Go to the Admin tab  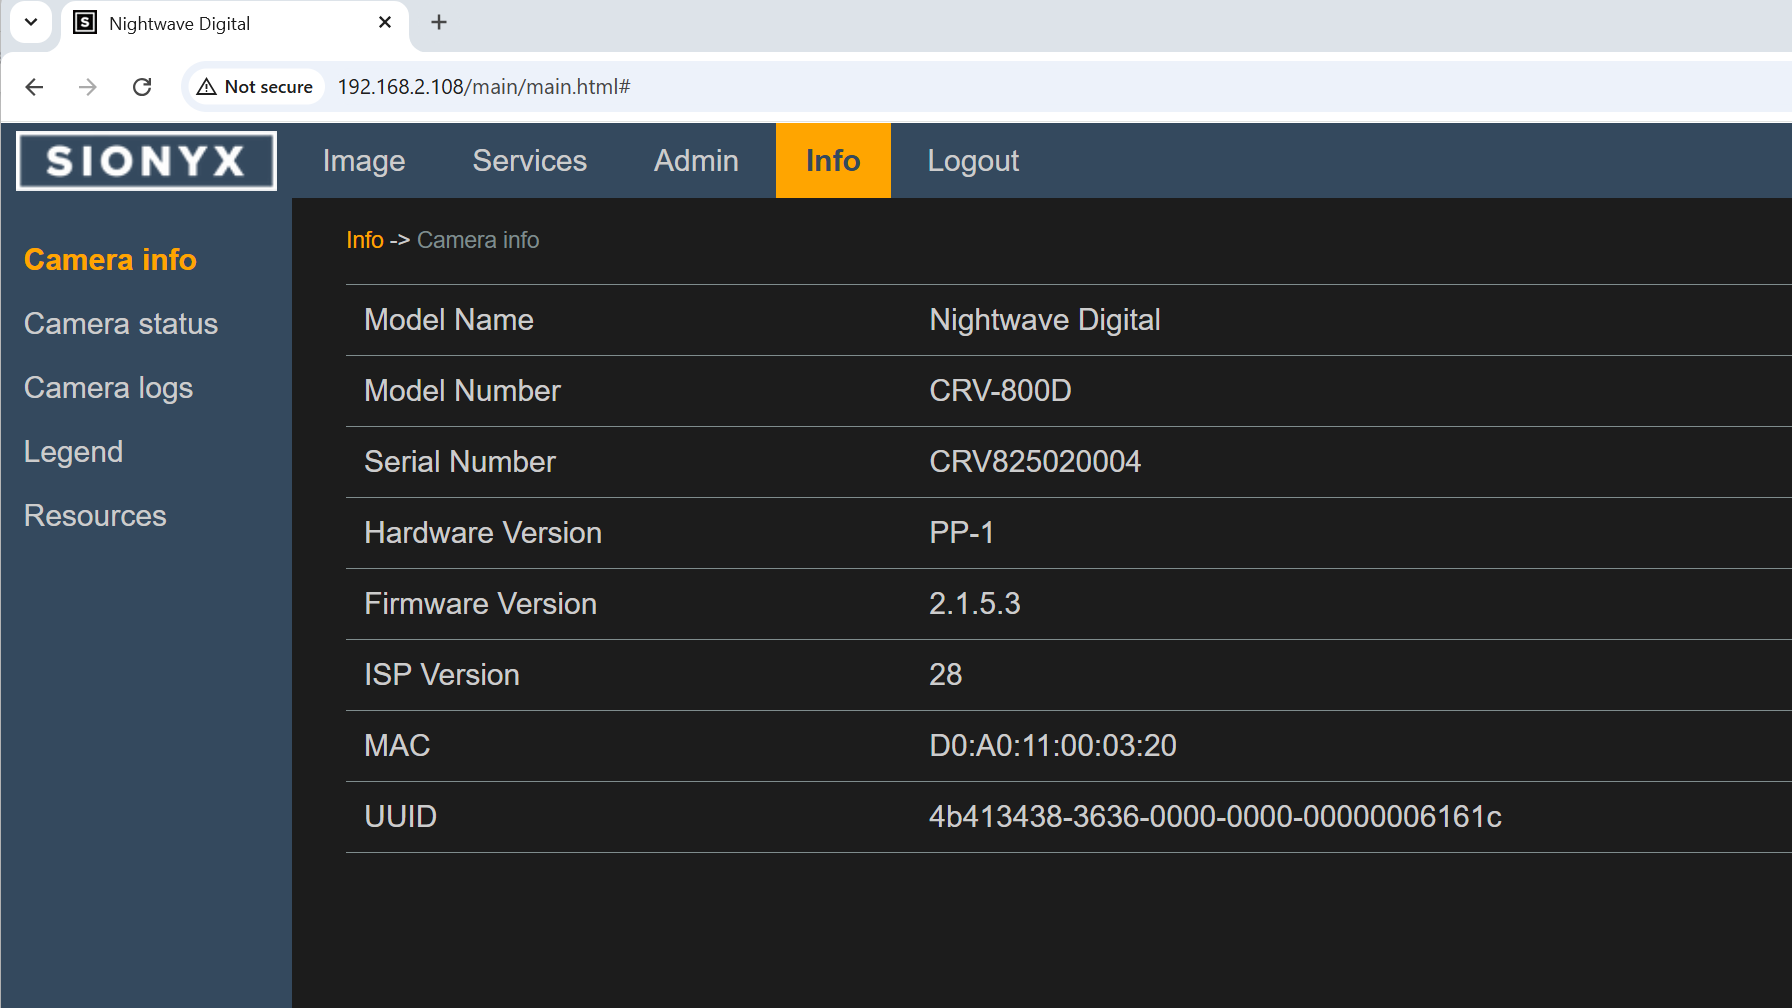[x=696, y=161]
